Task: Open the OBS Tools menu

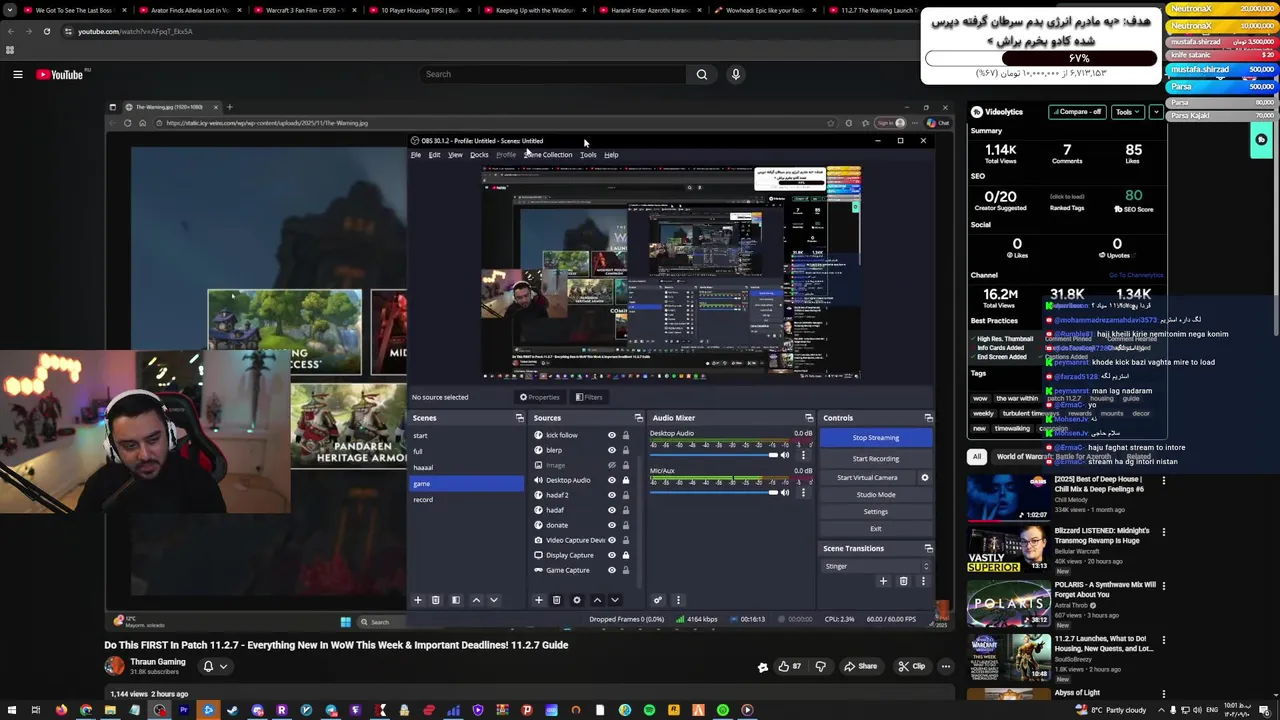Action: click(x=588, y=155)
